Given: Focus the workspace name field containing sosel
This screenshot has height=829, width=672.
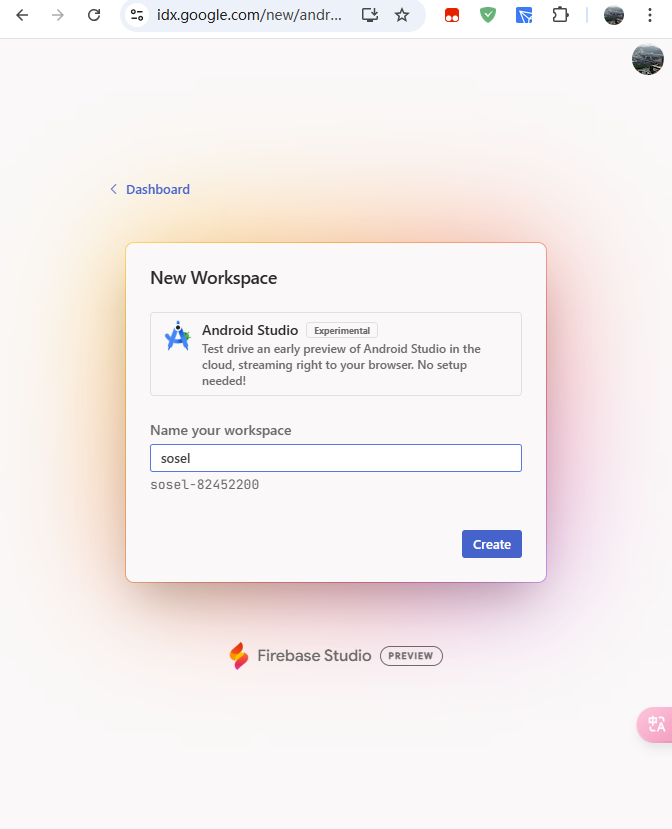Looking at the screenshot, I should pos(336,458).
